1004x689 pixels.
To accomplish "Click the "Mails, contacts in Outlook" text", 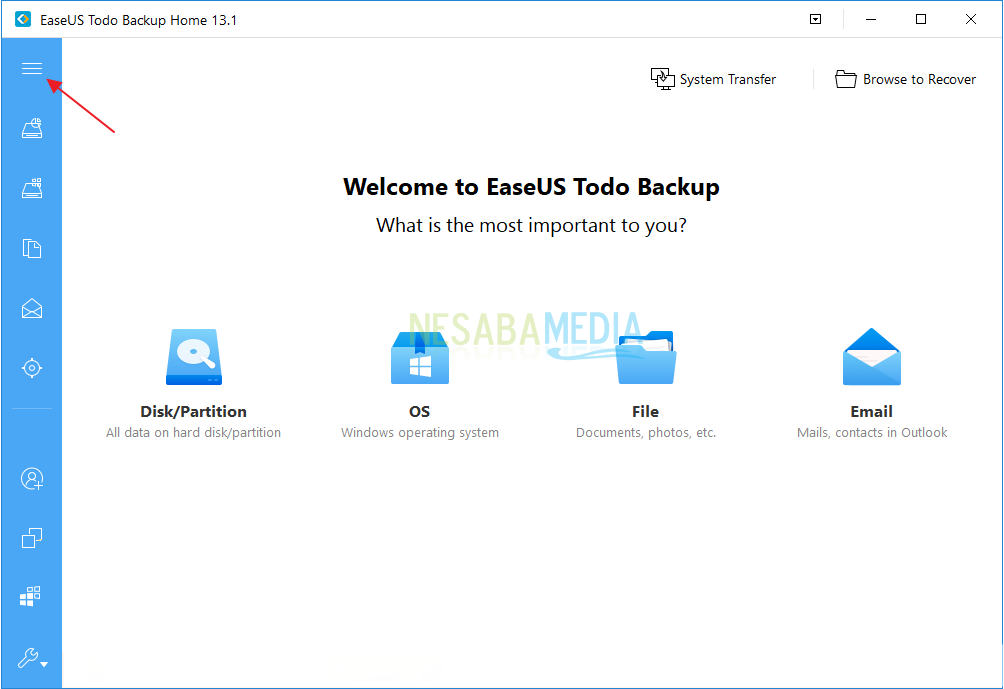I will click(x=872, y=433).
